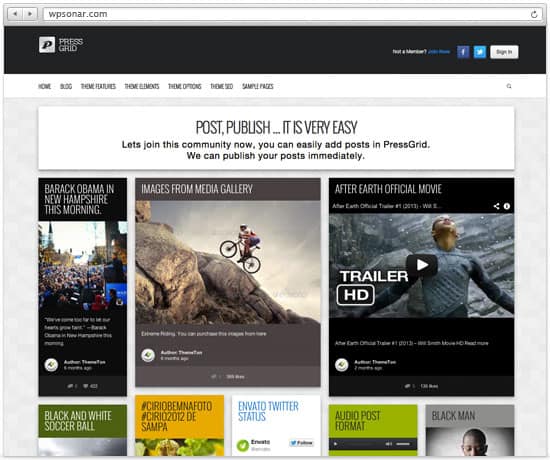This screenshot has height=460, width=550.
Task: Go to the Home menu item
Action: click(x=45, y=86)
